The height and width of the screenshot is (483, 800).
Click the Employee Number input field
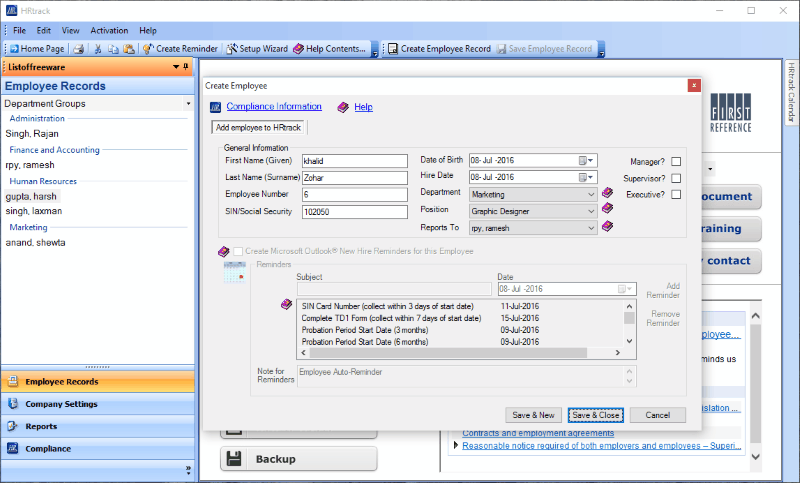(355, 195)
